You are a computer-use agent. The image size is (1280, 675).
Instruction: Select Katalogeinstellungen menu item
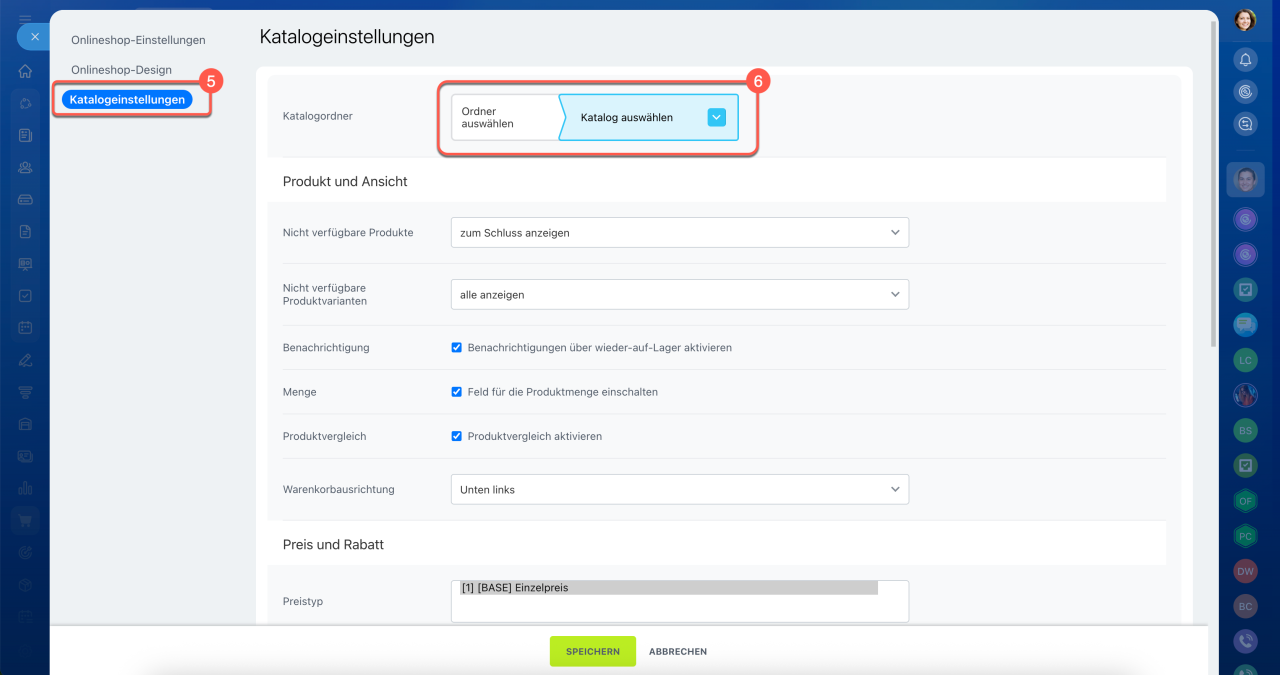127,100
